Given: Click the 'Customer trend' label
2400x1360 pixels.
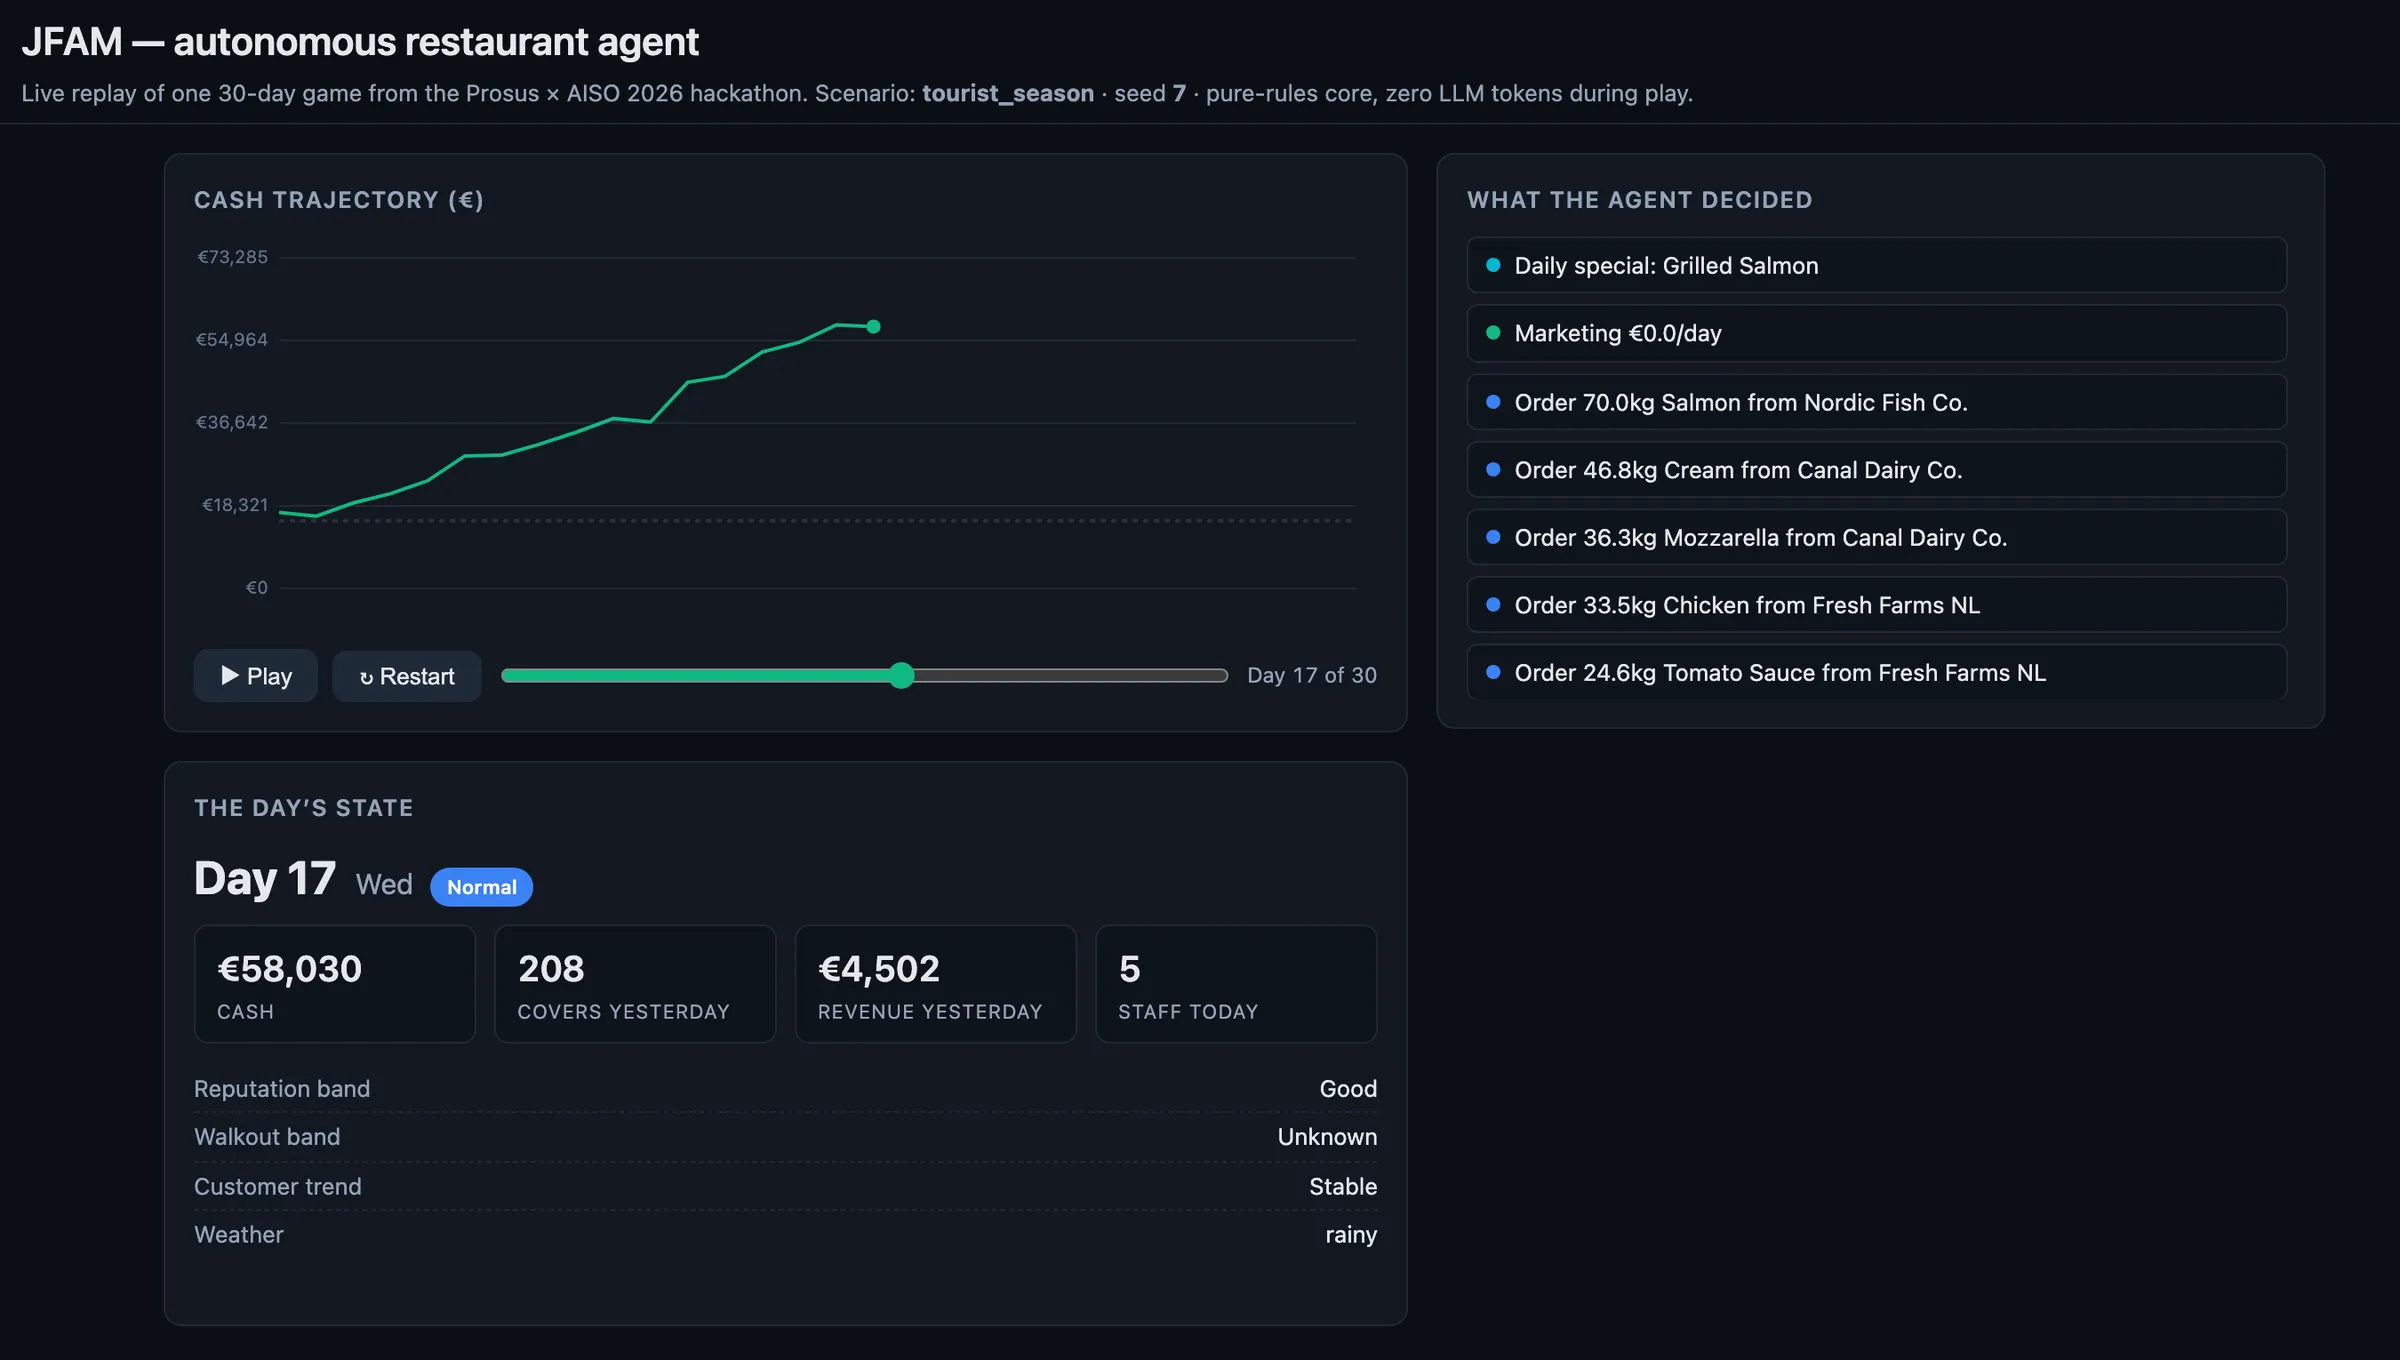Looking at the screenshot, I should tap(278, 1187).
